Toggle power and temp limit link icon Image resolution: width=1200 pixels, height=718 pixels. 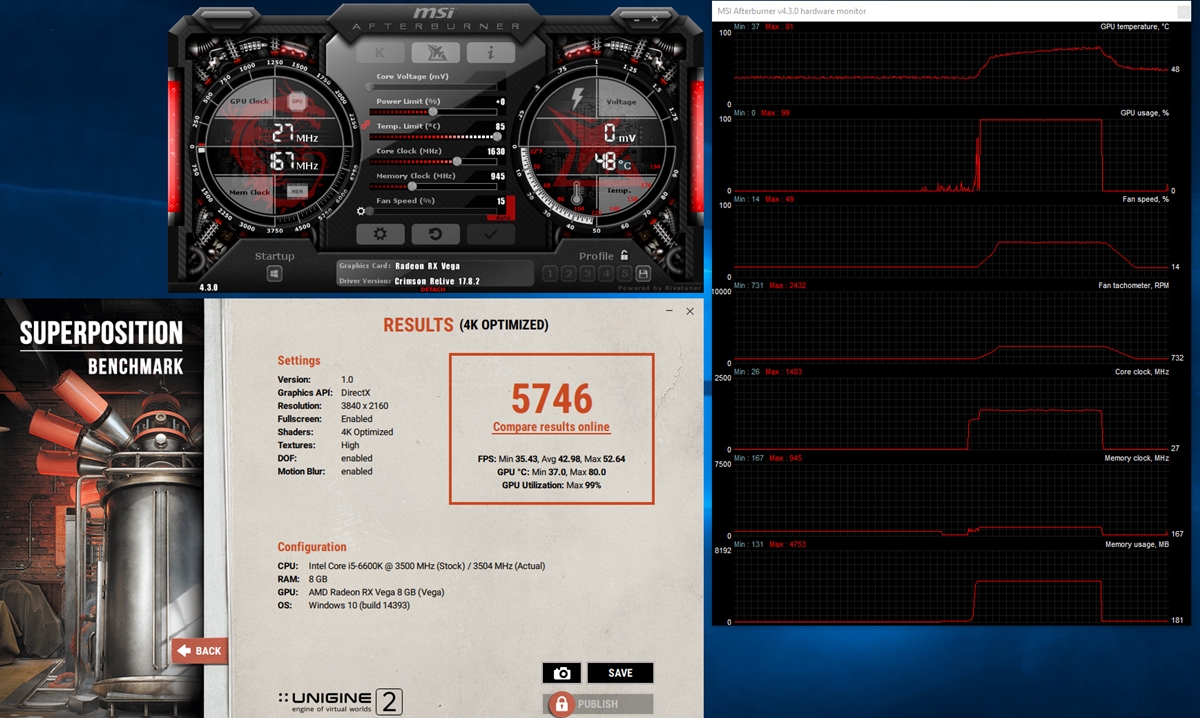tap(366, 125)
